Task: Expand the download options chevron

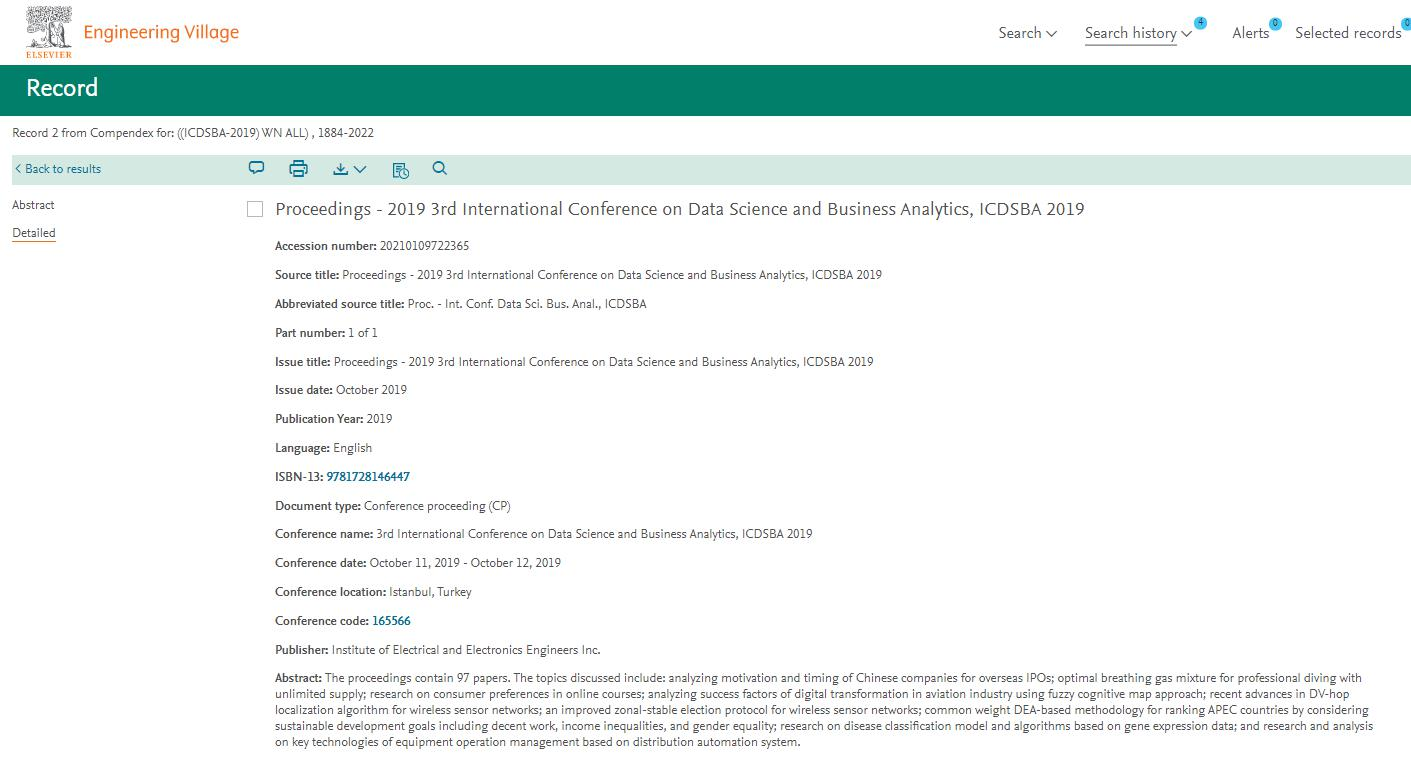Action: (360, 170)
